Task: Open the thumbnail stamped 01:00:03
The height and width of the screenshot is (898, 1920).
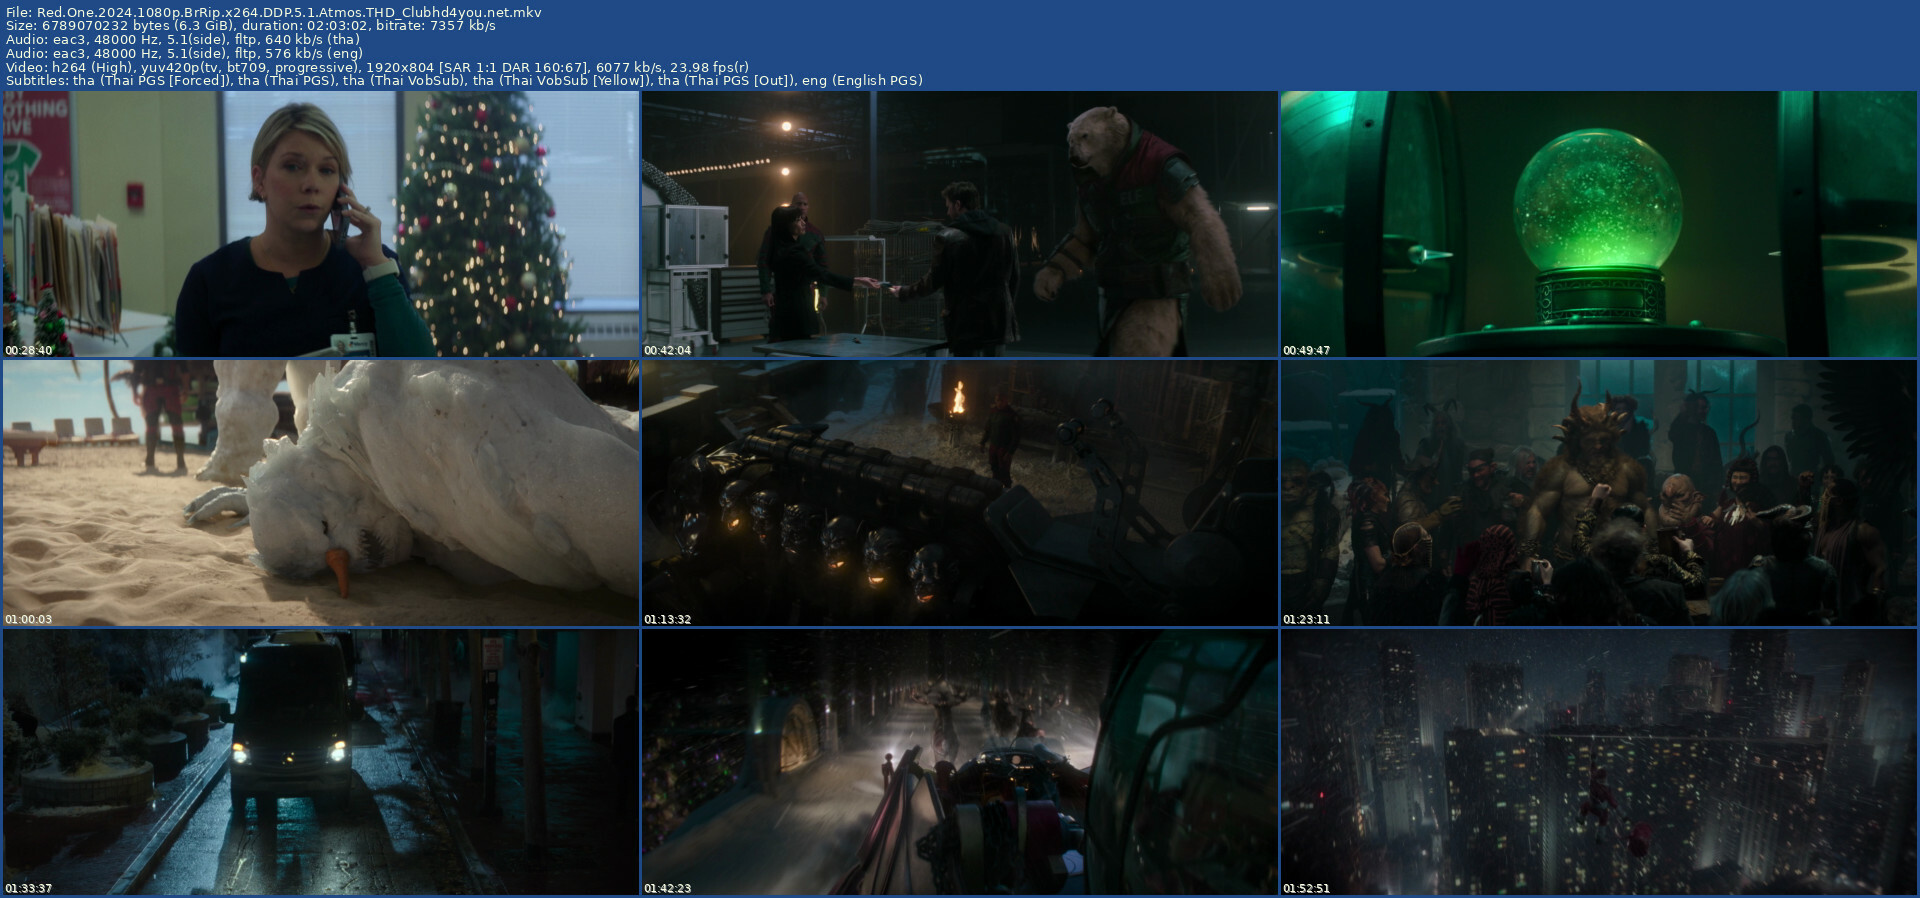Action: point(321,493)
